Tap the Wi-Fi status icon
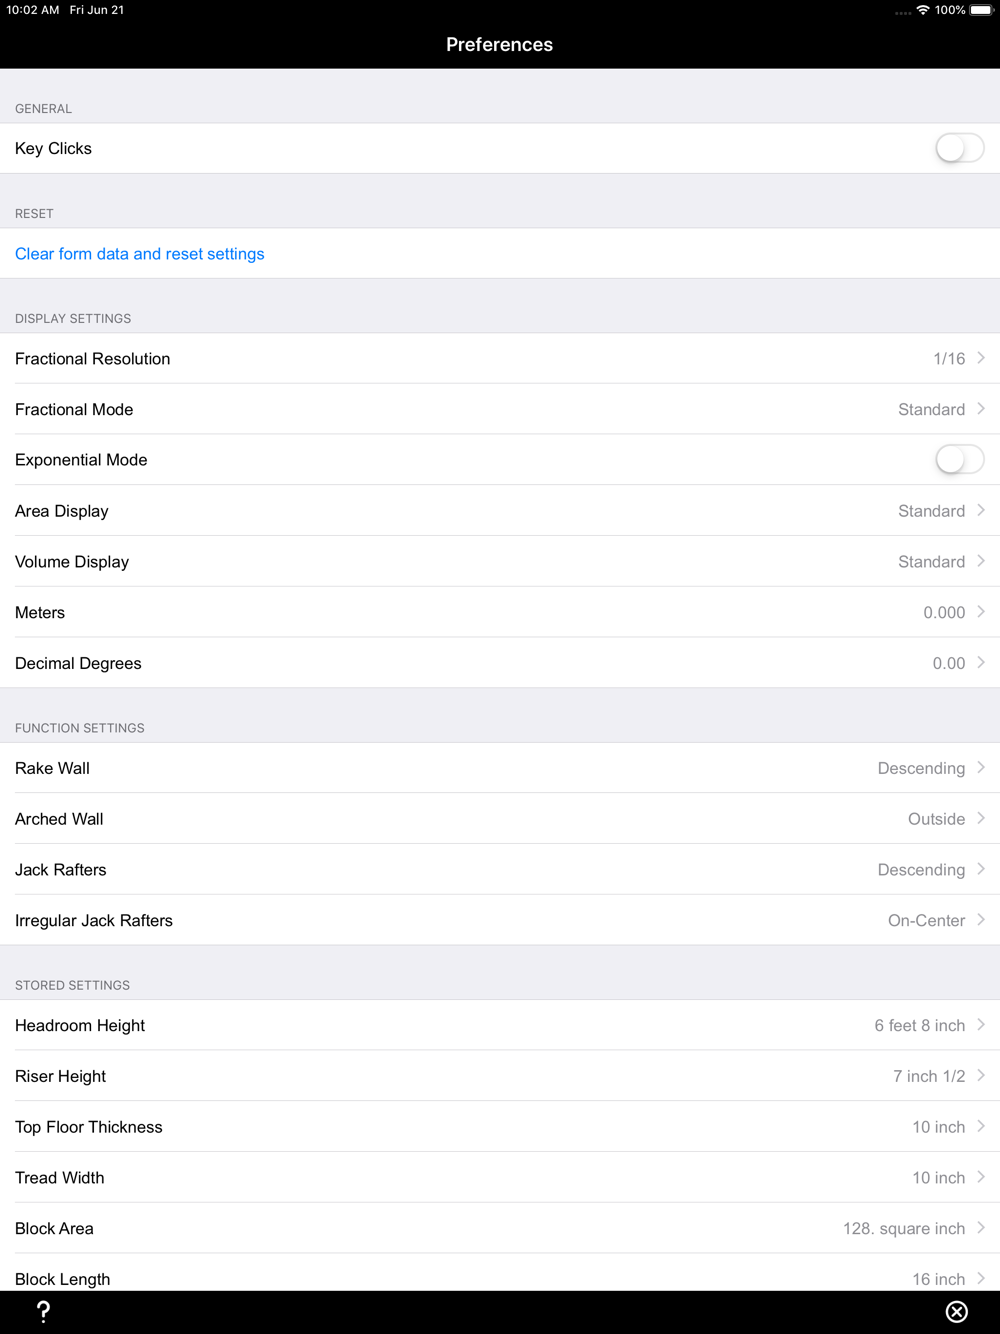 point(923,10)
